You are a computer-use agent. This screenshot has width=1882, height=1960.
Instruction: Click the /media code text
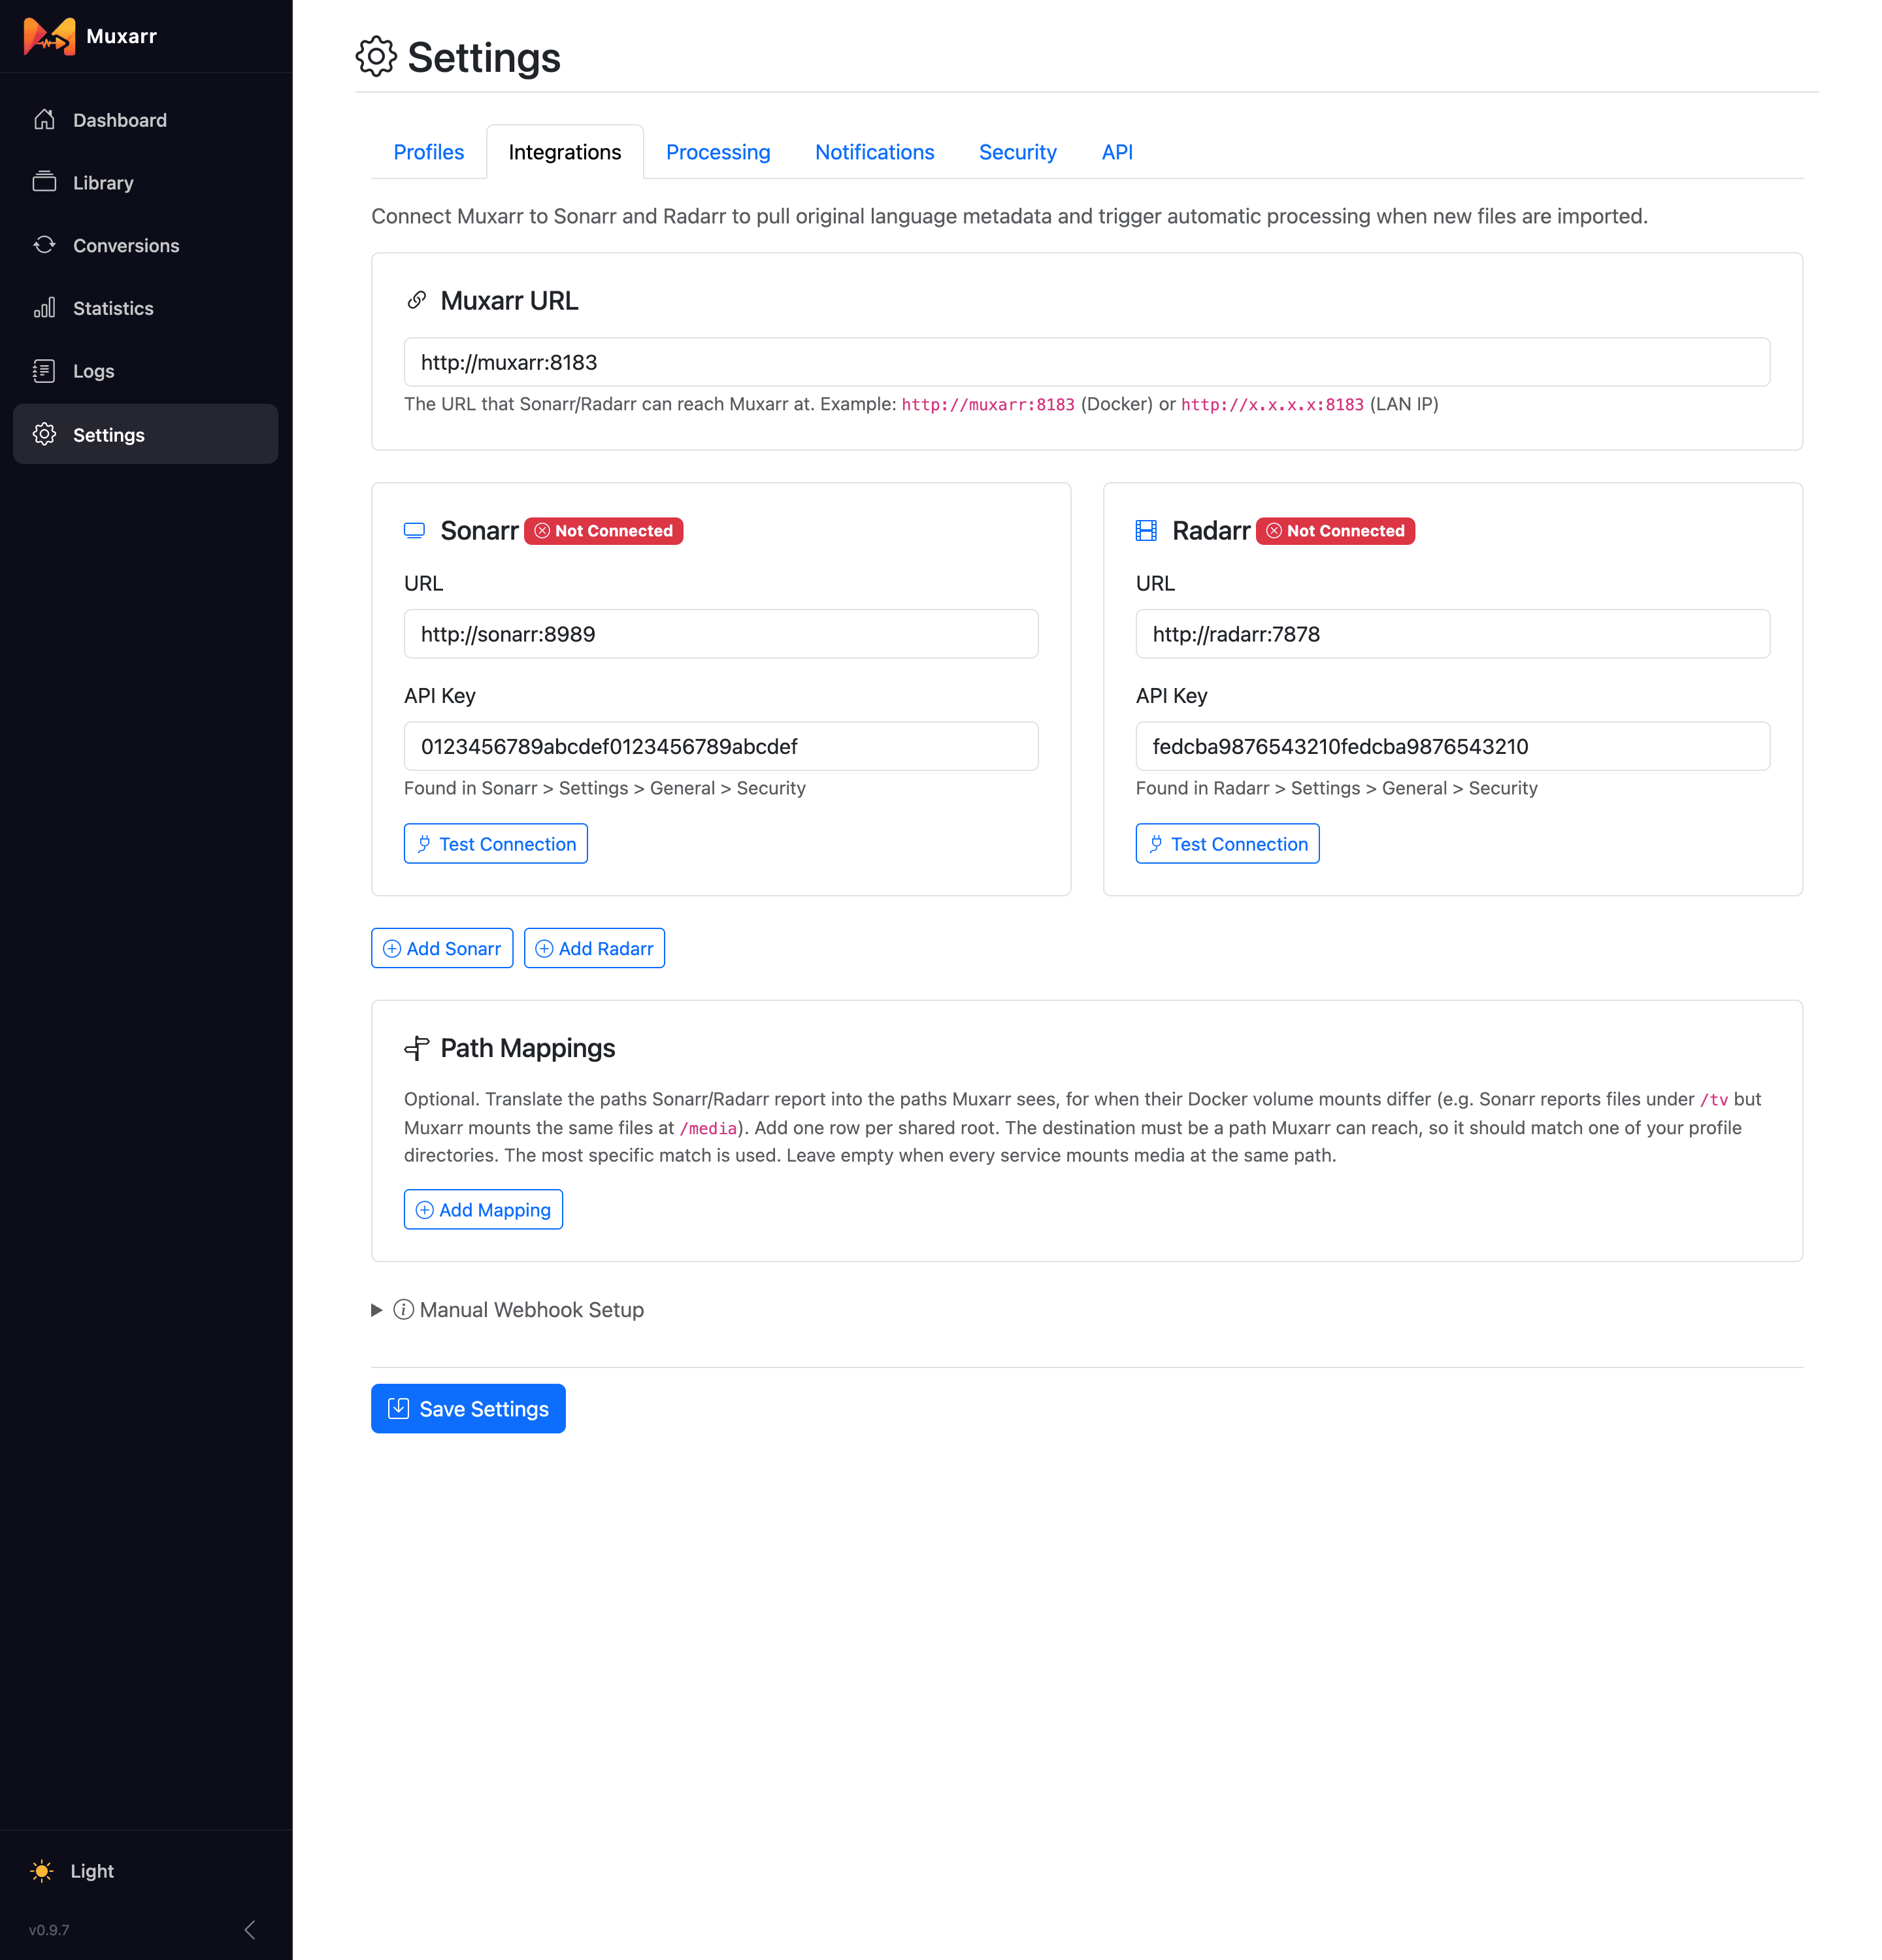pos(708,1128)
